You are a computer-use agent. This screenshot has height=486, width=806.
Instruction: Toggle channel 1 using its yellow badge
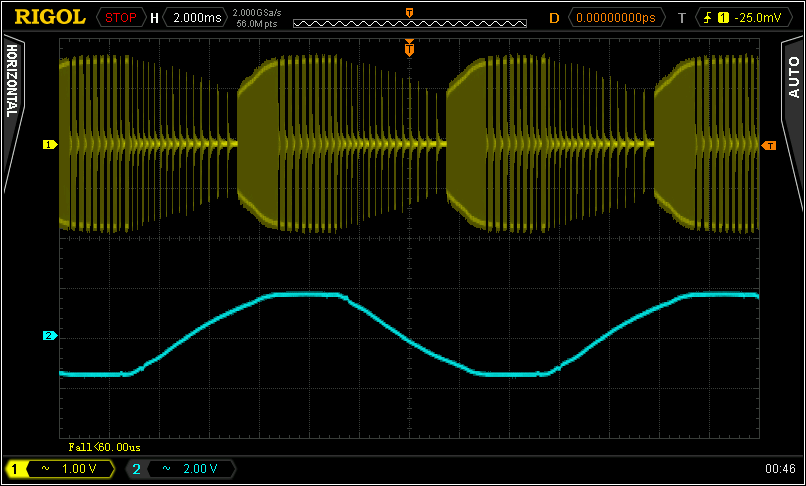[16, 468]
